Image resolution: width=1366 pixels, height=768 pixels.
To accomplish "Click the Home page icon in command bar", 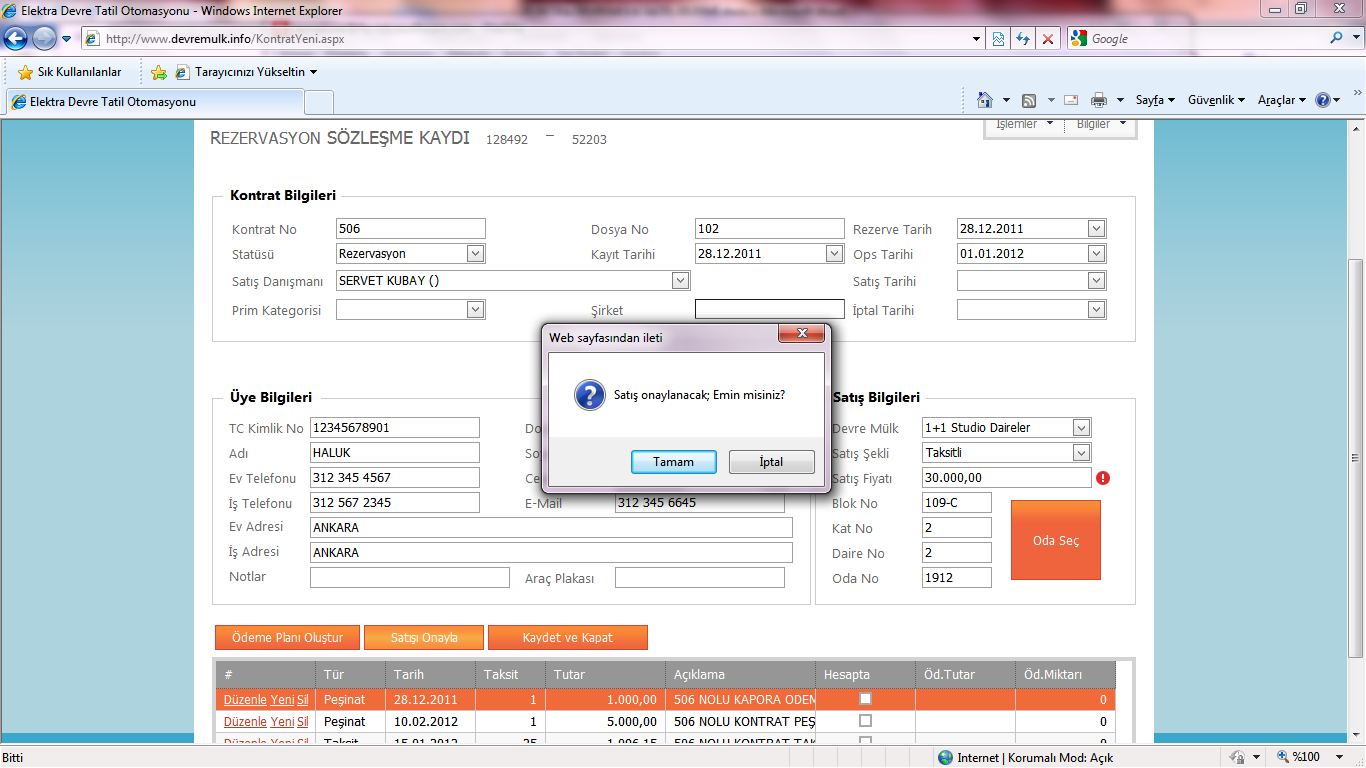I will coord(985,100).
